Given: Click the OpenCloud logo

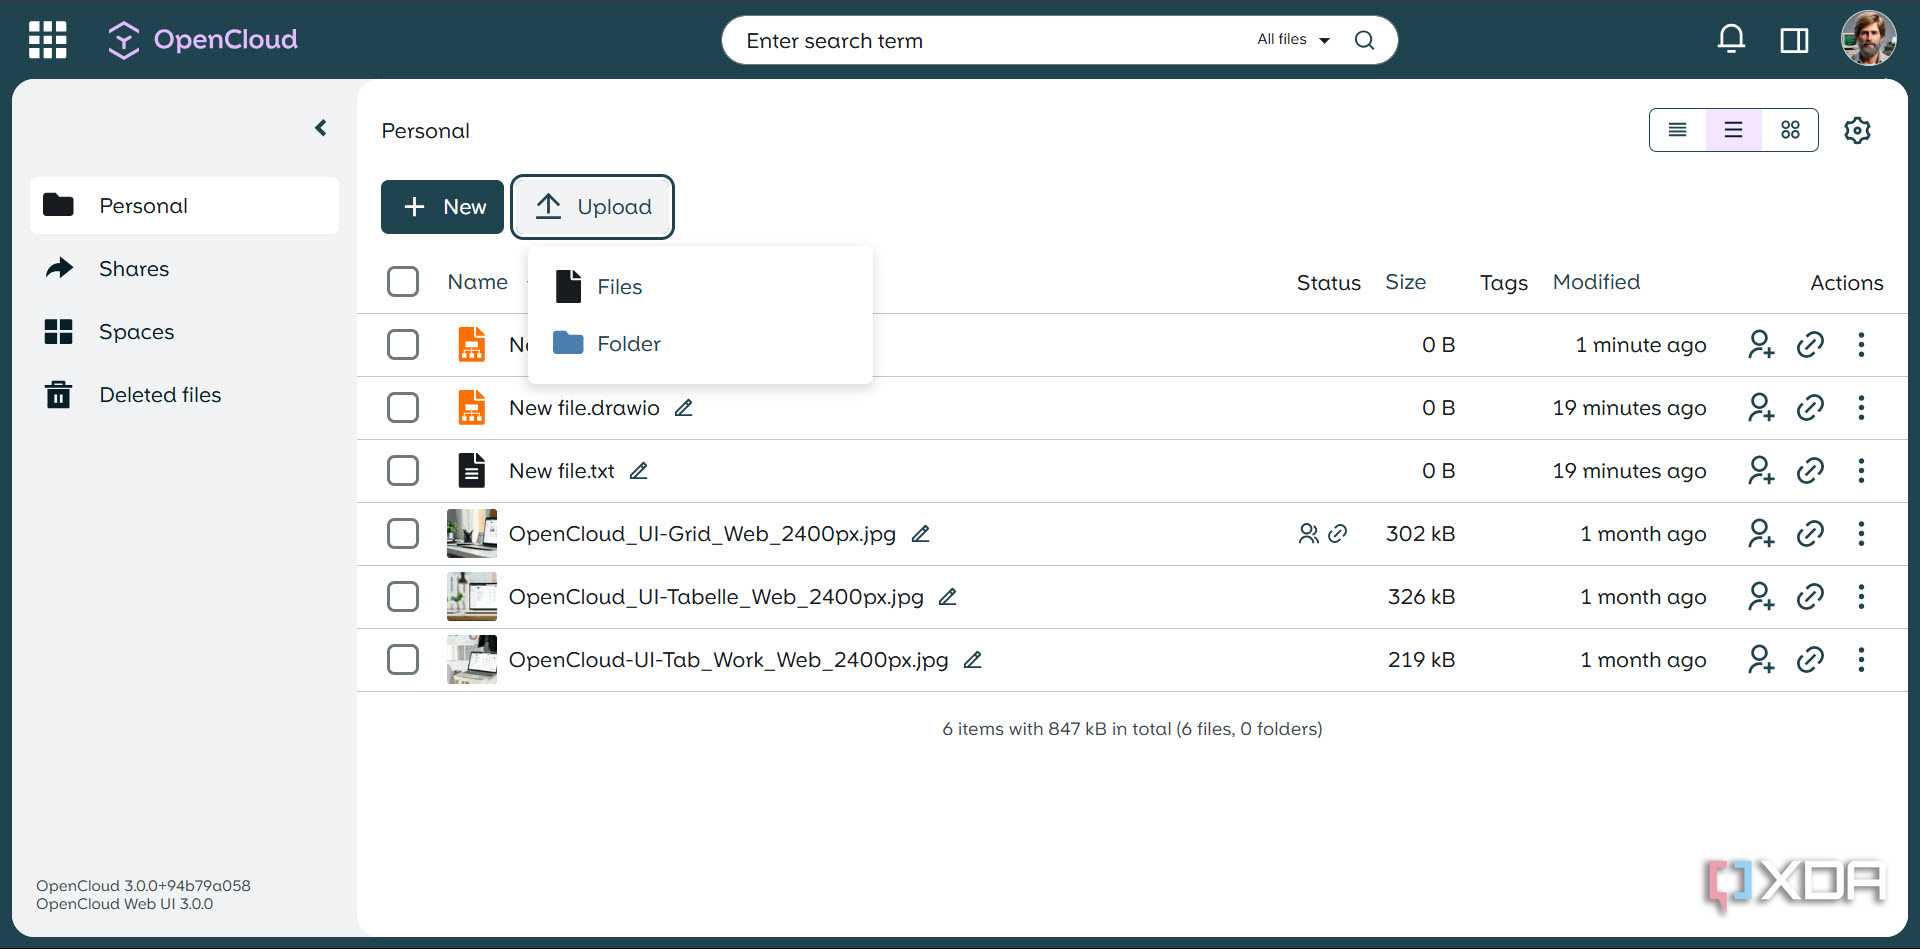Looking at the screenshot, I should 203,40.
